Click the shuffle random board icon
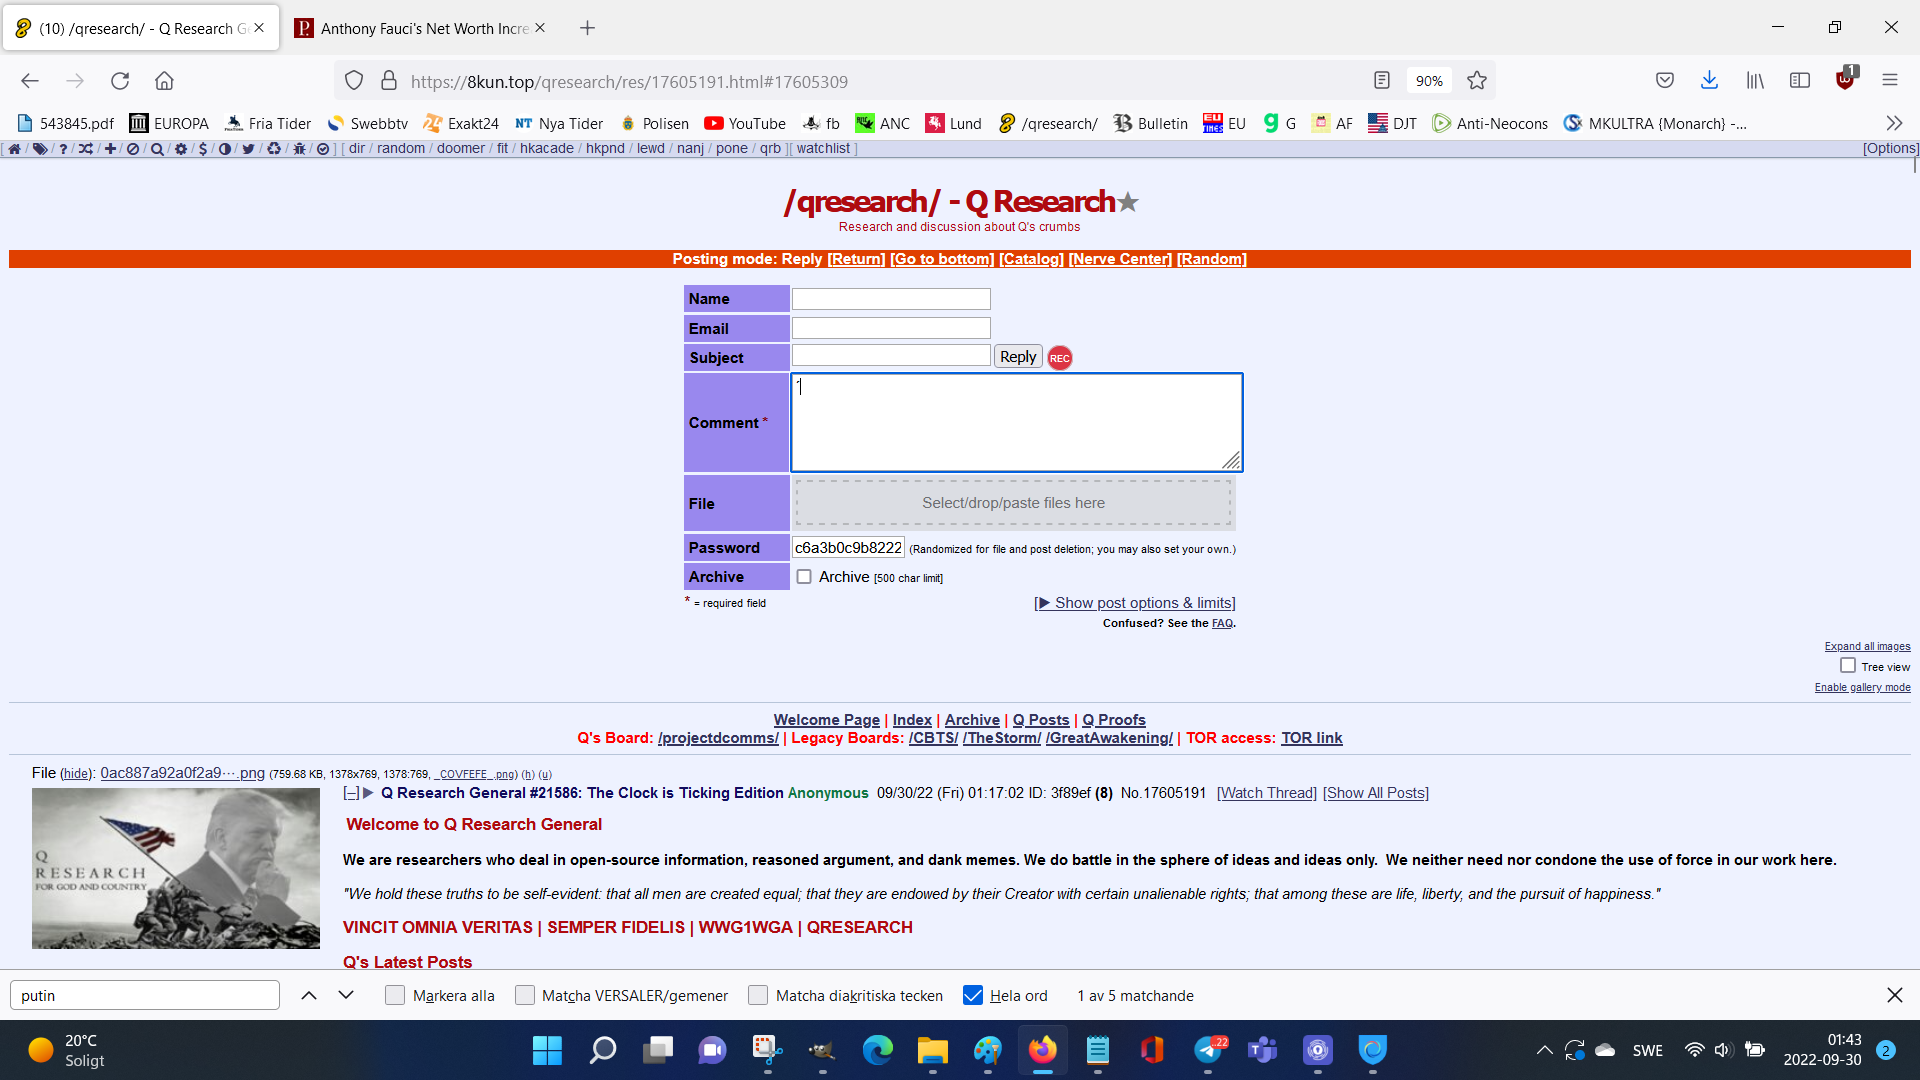The width and height of the screenshot is (1920, 1080). coord(86,149)
